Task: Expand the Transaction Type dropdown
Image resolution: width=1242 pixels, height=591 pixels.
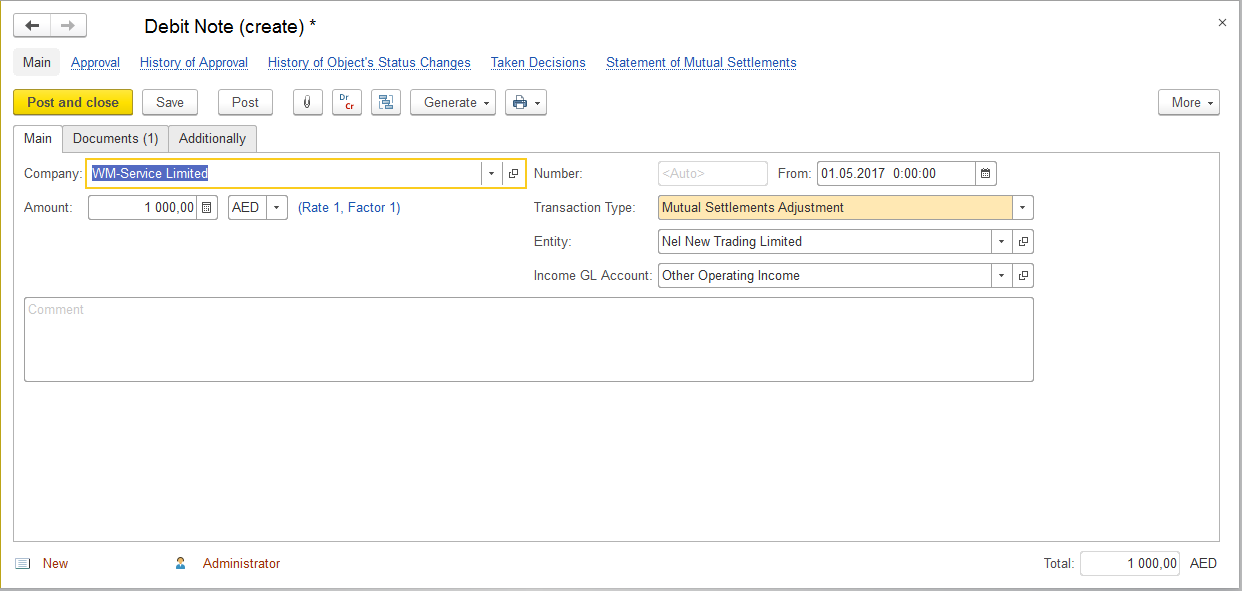Action: [x=1022, y=208]
